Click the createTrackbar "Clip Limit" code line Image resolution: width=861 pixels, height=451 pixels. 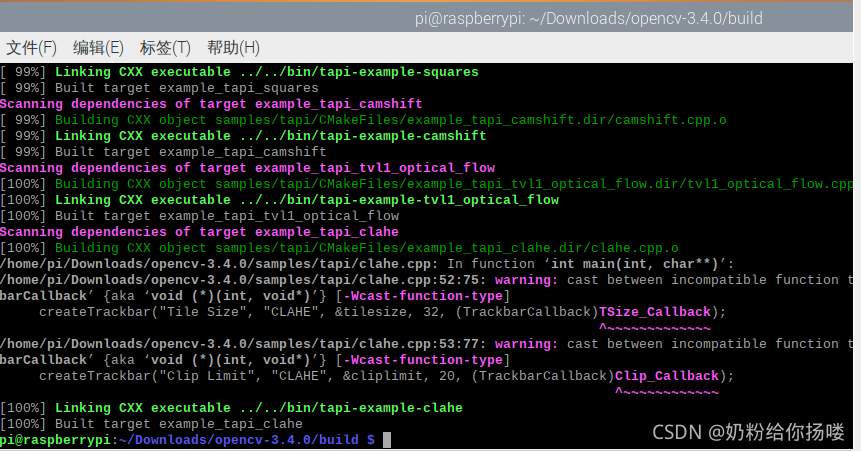click(387, 376)
